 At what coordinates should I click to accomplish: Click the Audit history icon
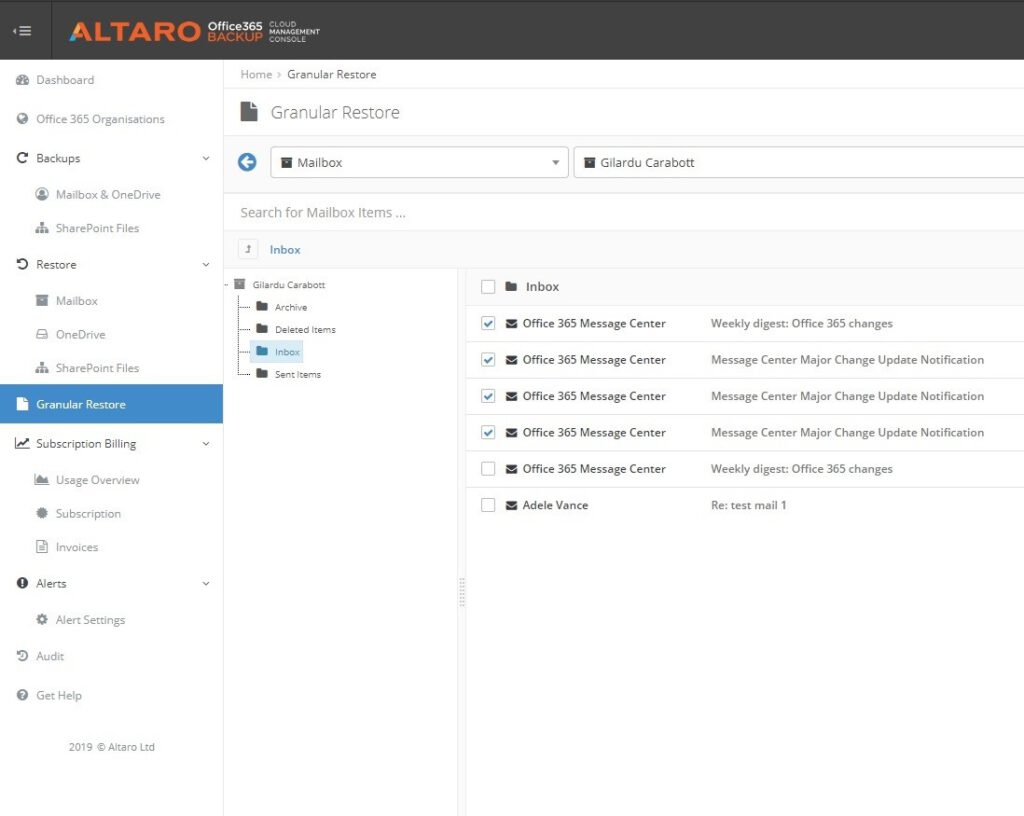tap(22, 656)
